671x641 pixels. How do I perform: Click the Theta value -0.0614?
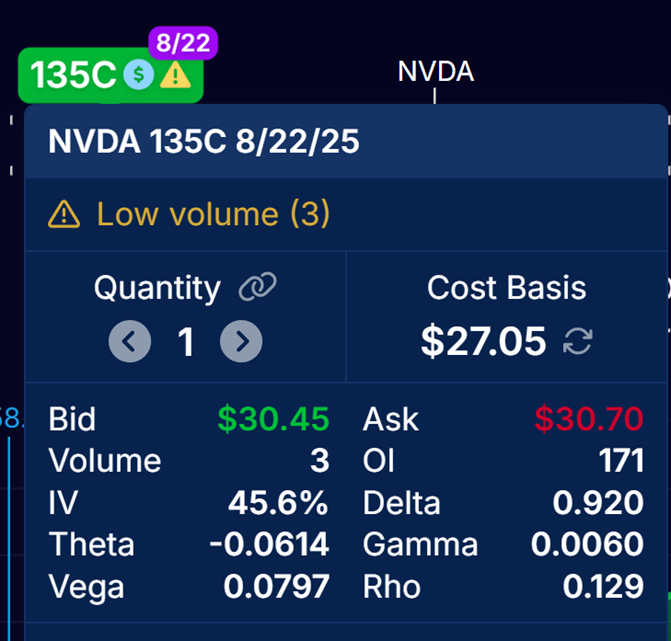click(269, 544)
